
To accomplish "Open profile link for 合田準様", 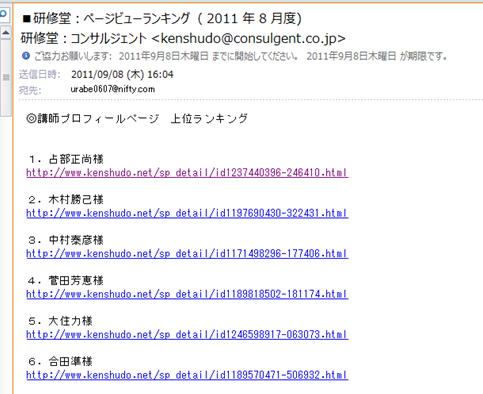I will (x=187, y=375).
